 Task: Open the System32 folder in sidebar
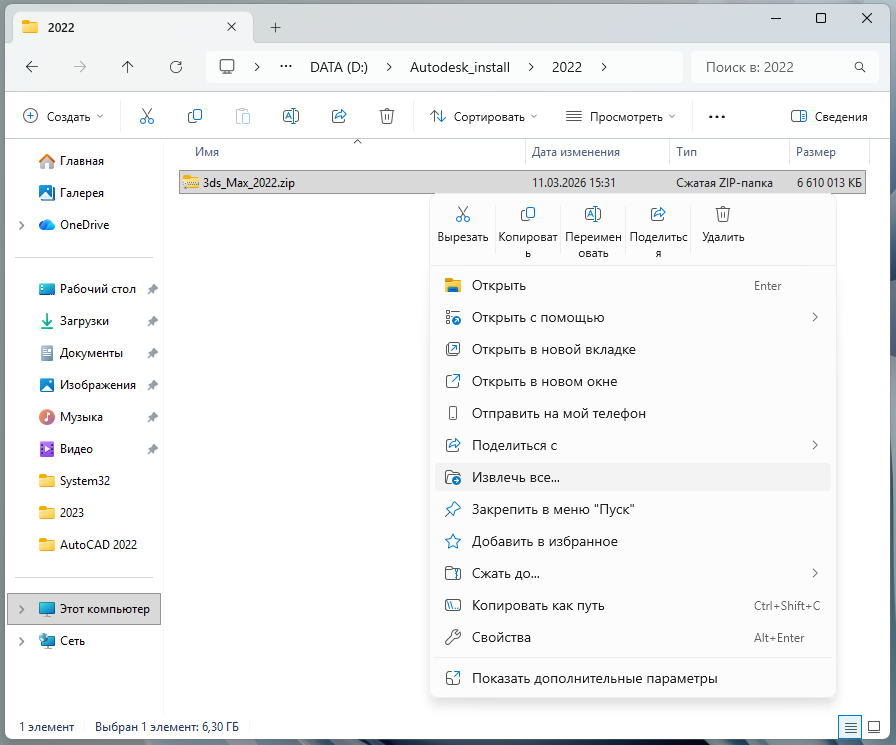pyautogui.click(x=74, y=481)
